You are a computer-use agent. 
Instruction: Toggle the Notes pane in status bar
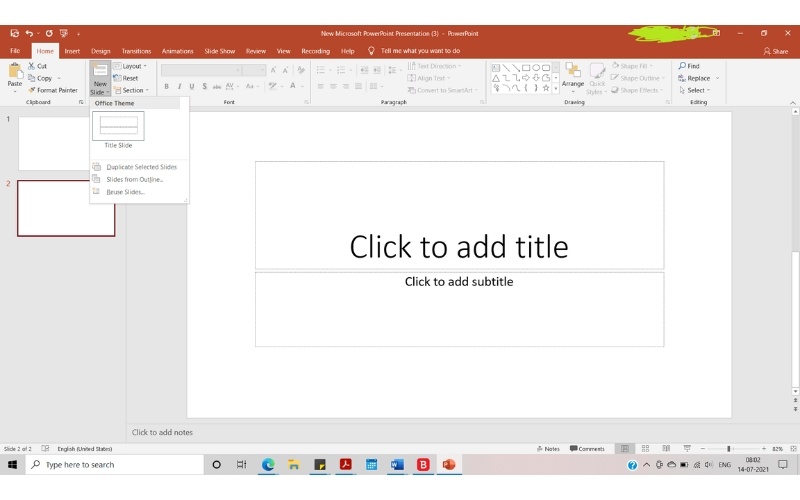pyautogui.click(x=548, y=449)
